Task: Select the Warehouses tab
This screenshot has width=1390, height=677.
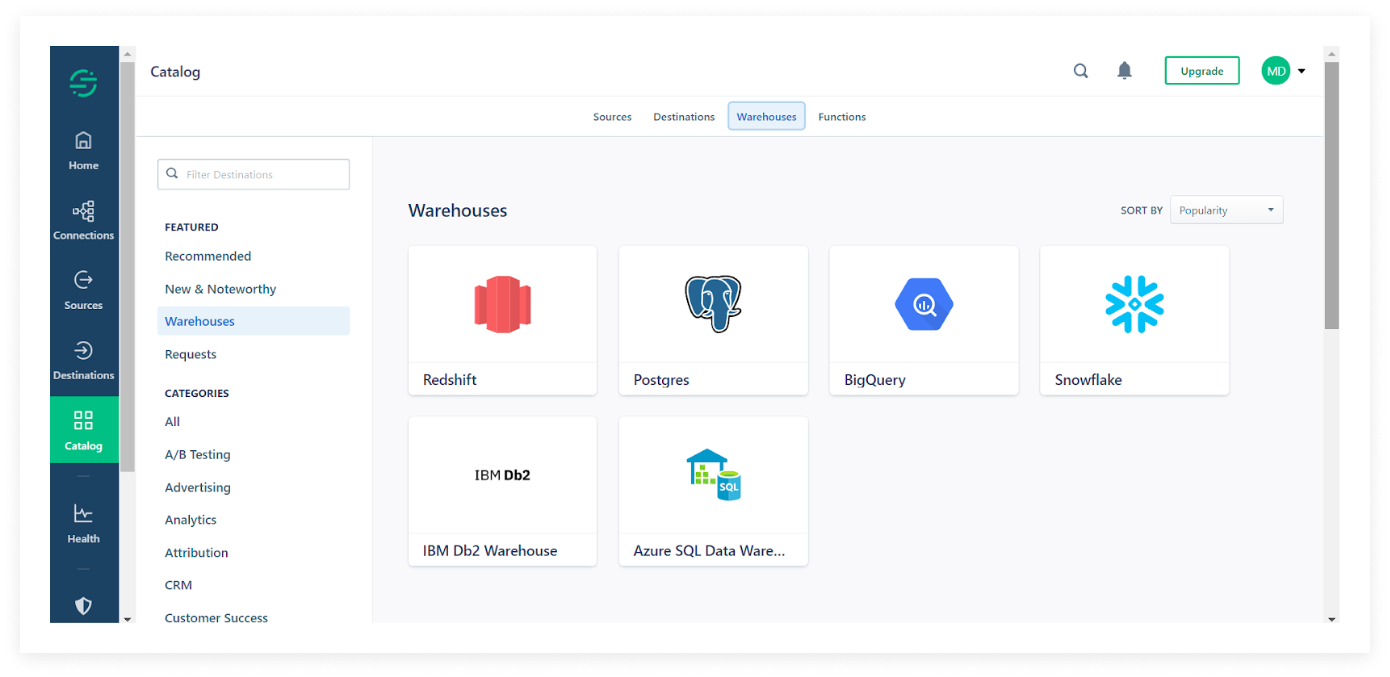Action: coord(767,117)
